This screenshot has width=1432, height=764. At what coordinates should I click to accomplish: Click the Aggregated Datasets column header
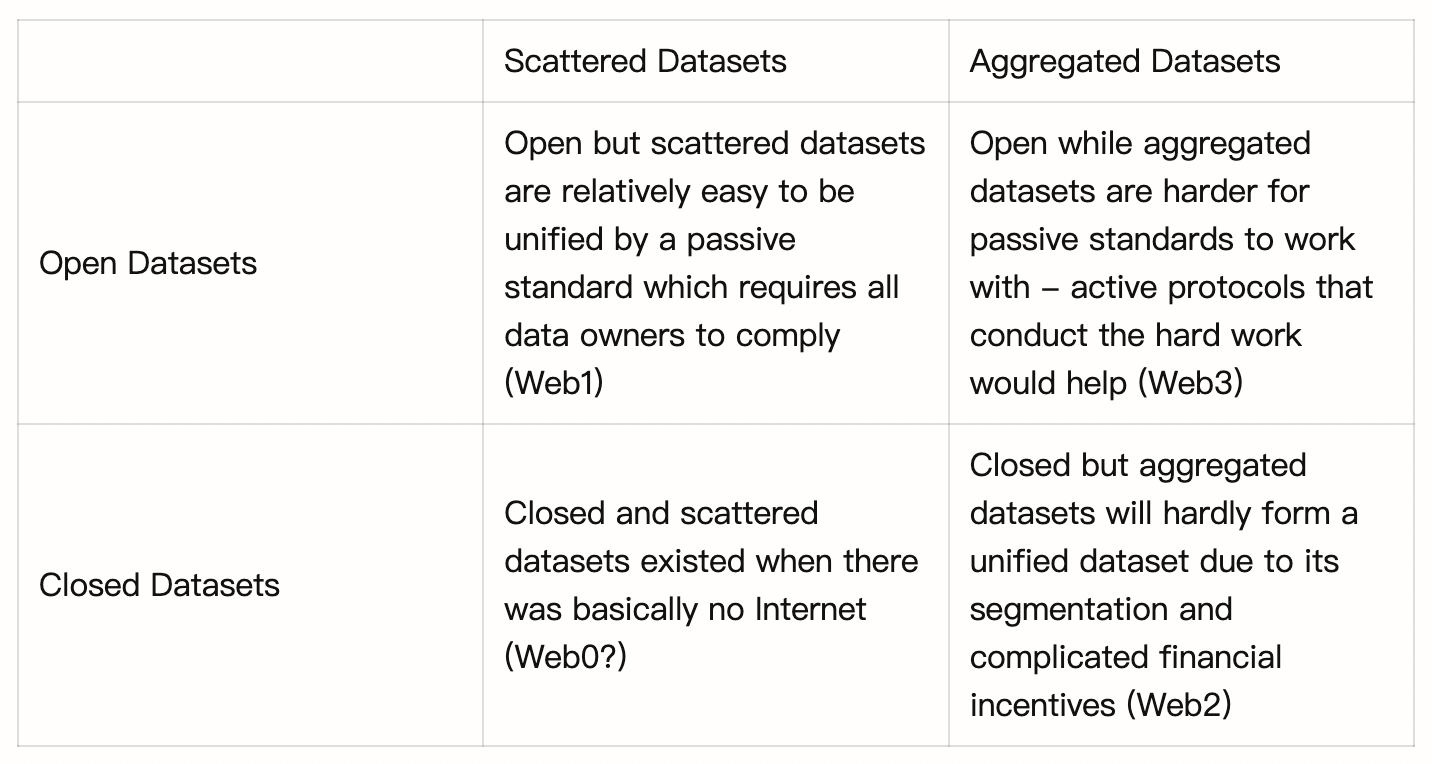[1124, 61]
